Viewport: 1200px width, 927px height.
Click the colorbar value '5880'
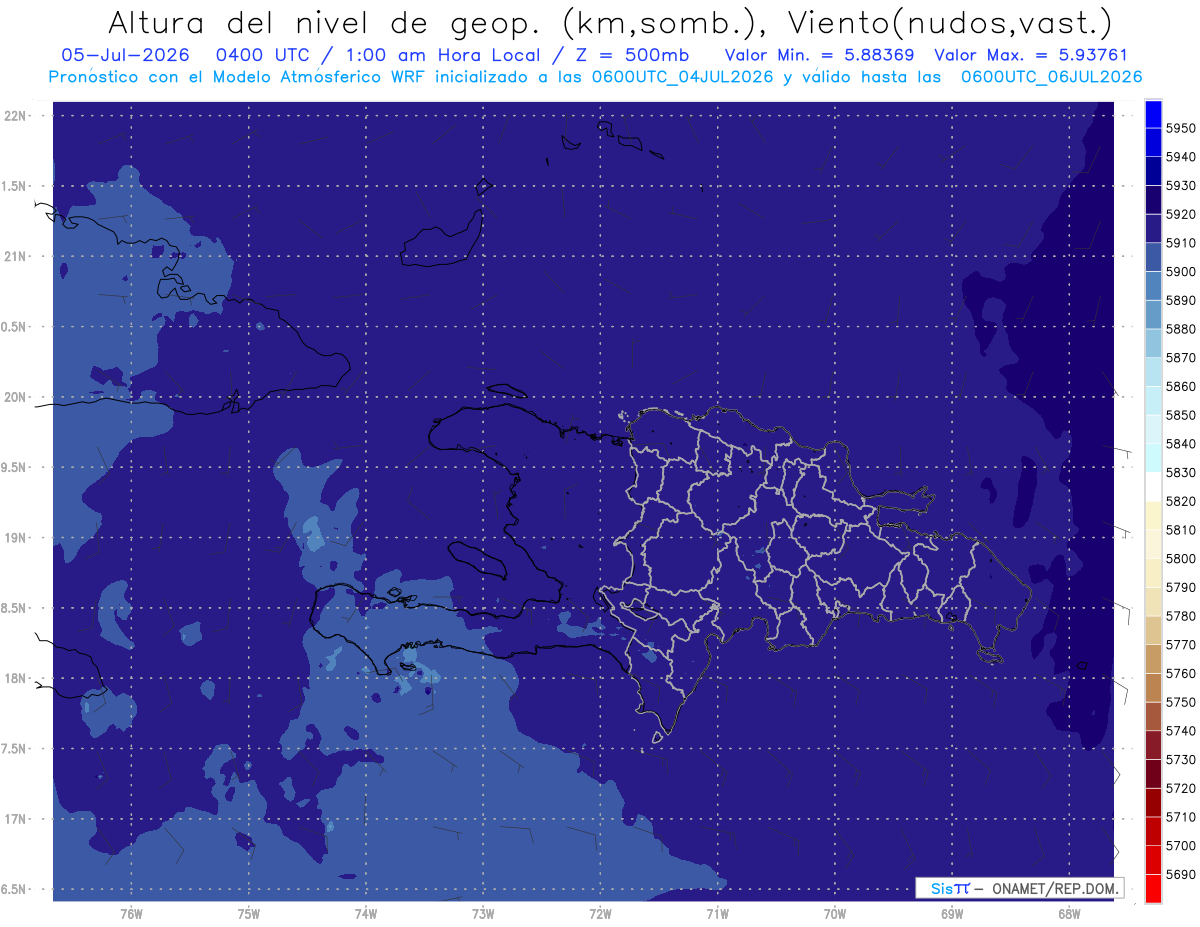pyautogui.click(x=1180, y=329)
